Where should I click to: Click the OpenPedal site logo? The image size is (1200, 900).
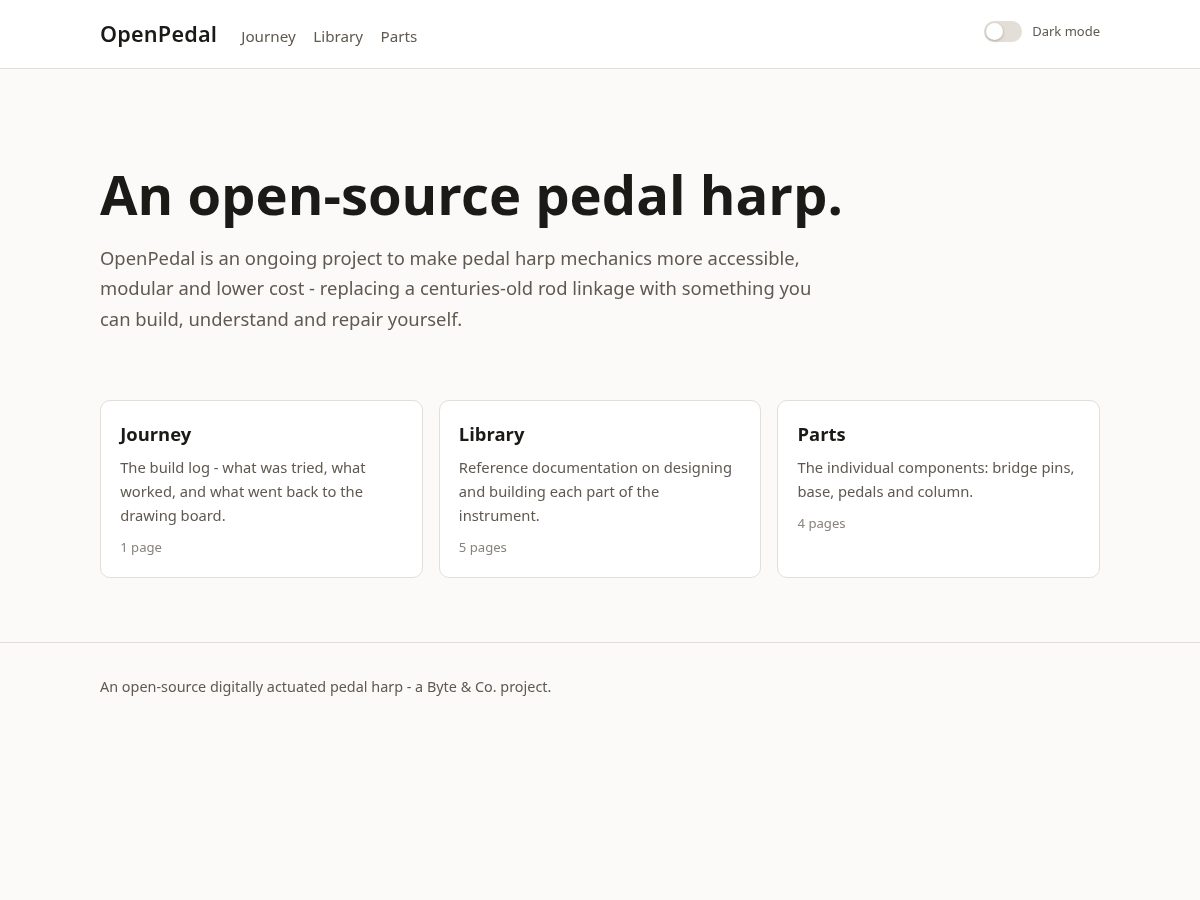coord(158,34)
